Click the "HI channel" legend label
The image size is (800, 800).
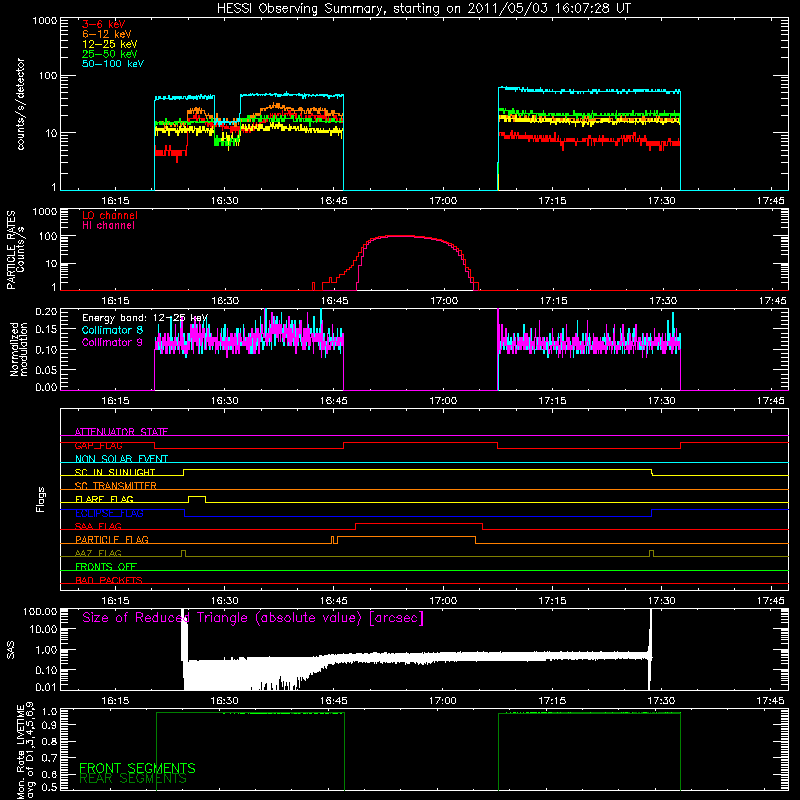pos(108,225)
